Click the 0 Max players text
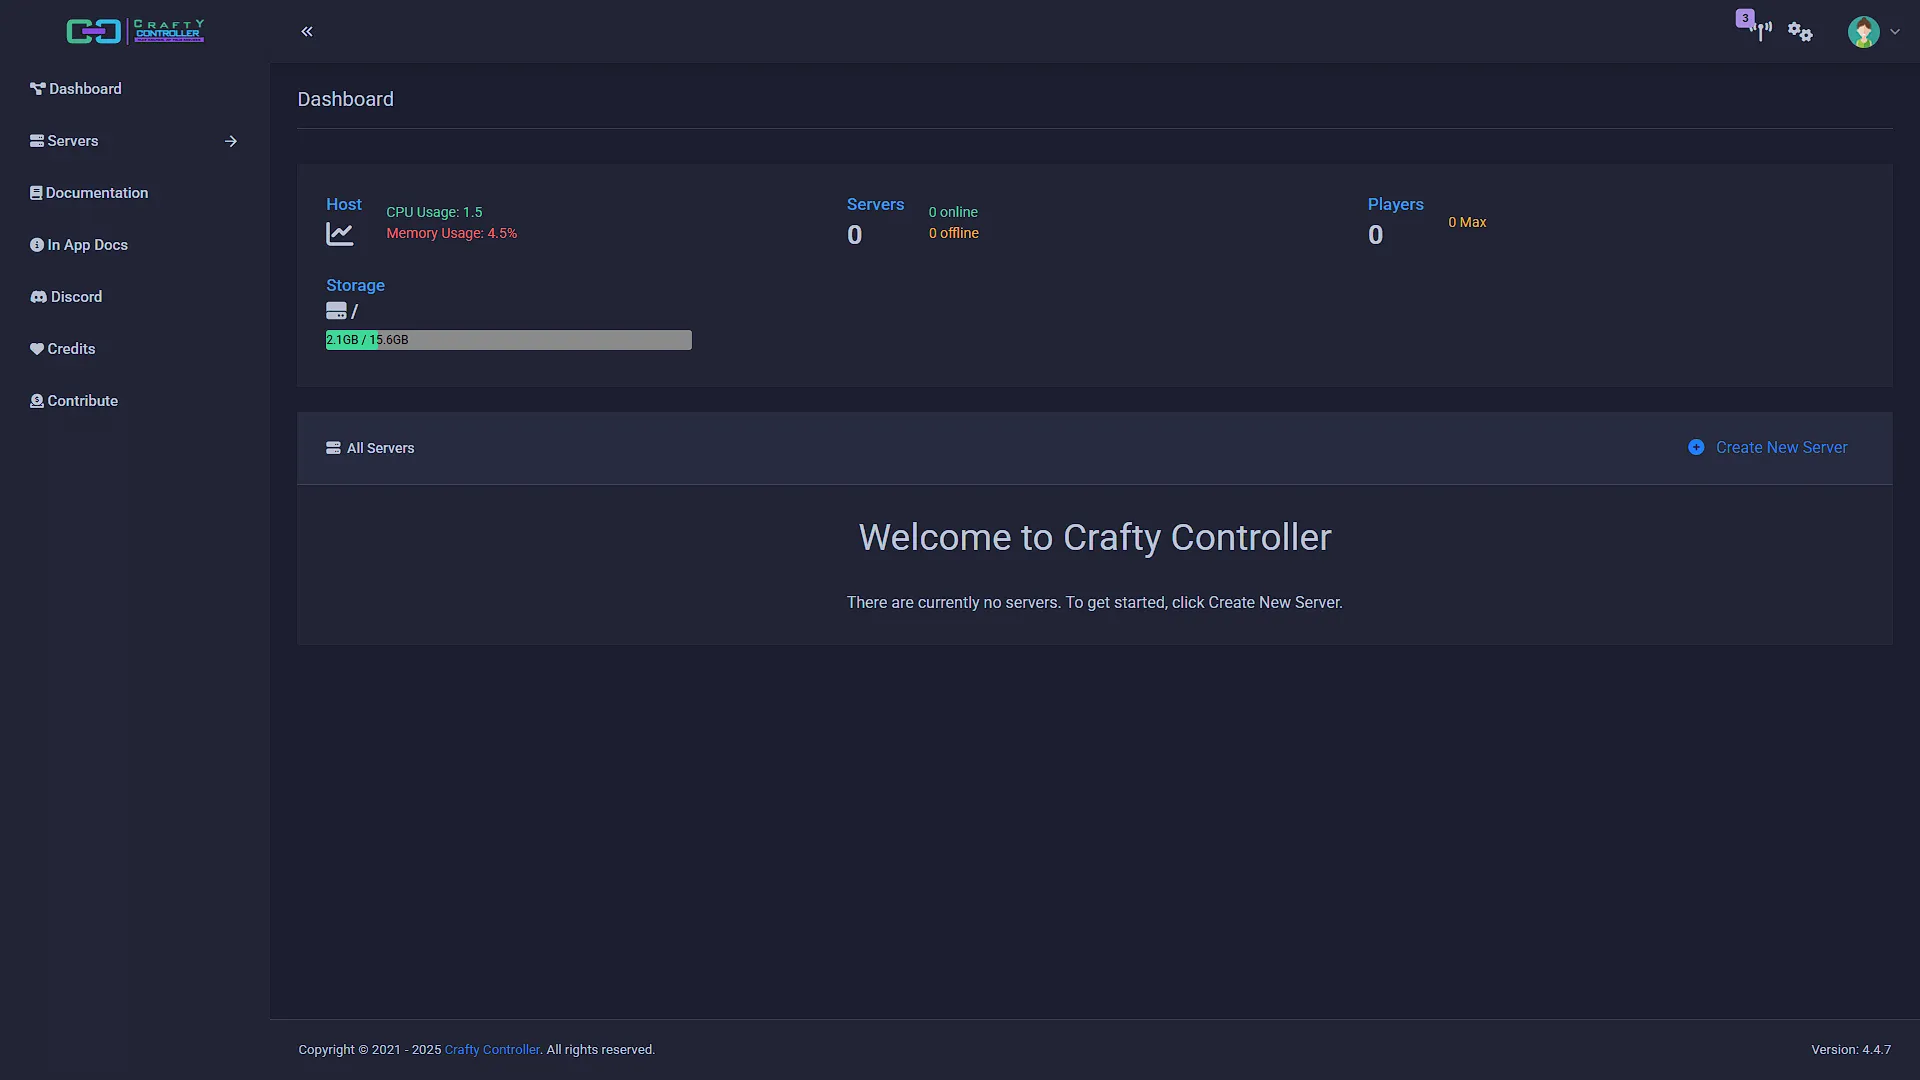 pos(1467,222)
